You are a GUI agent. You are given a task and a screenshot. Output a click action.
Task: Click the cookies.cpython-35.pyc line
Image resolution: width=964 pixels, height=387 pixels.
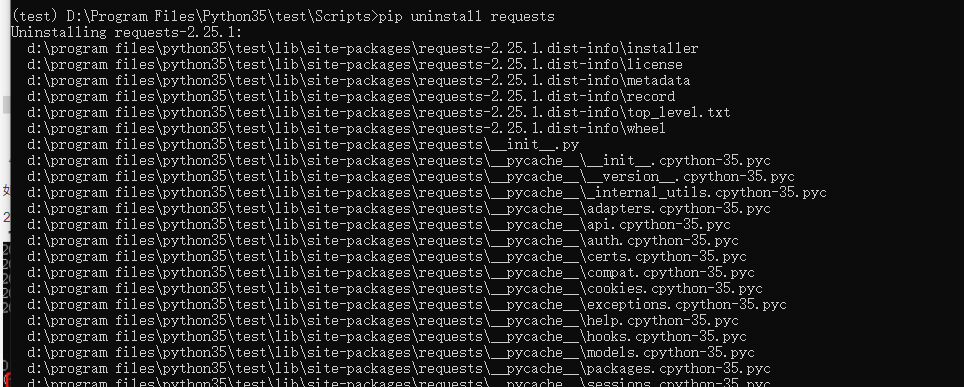coord(395,289)
